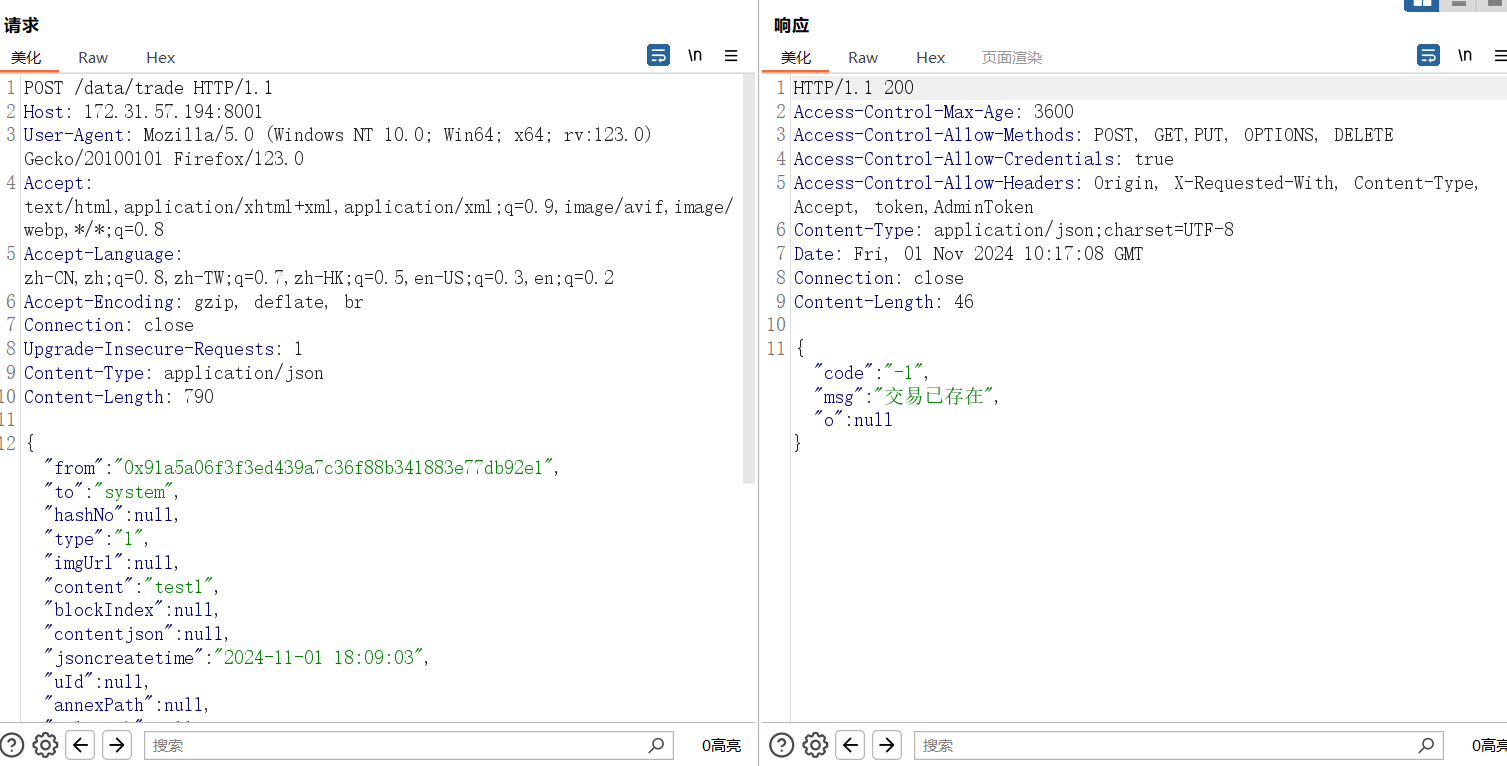
Task: Open help icon in response search bar
Action: click(782, 745)
